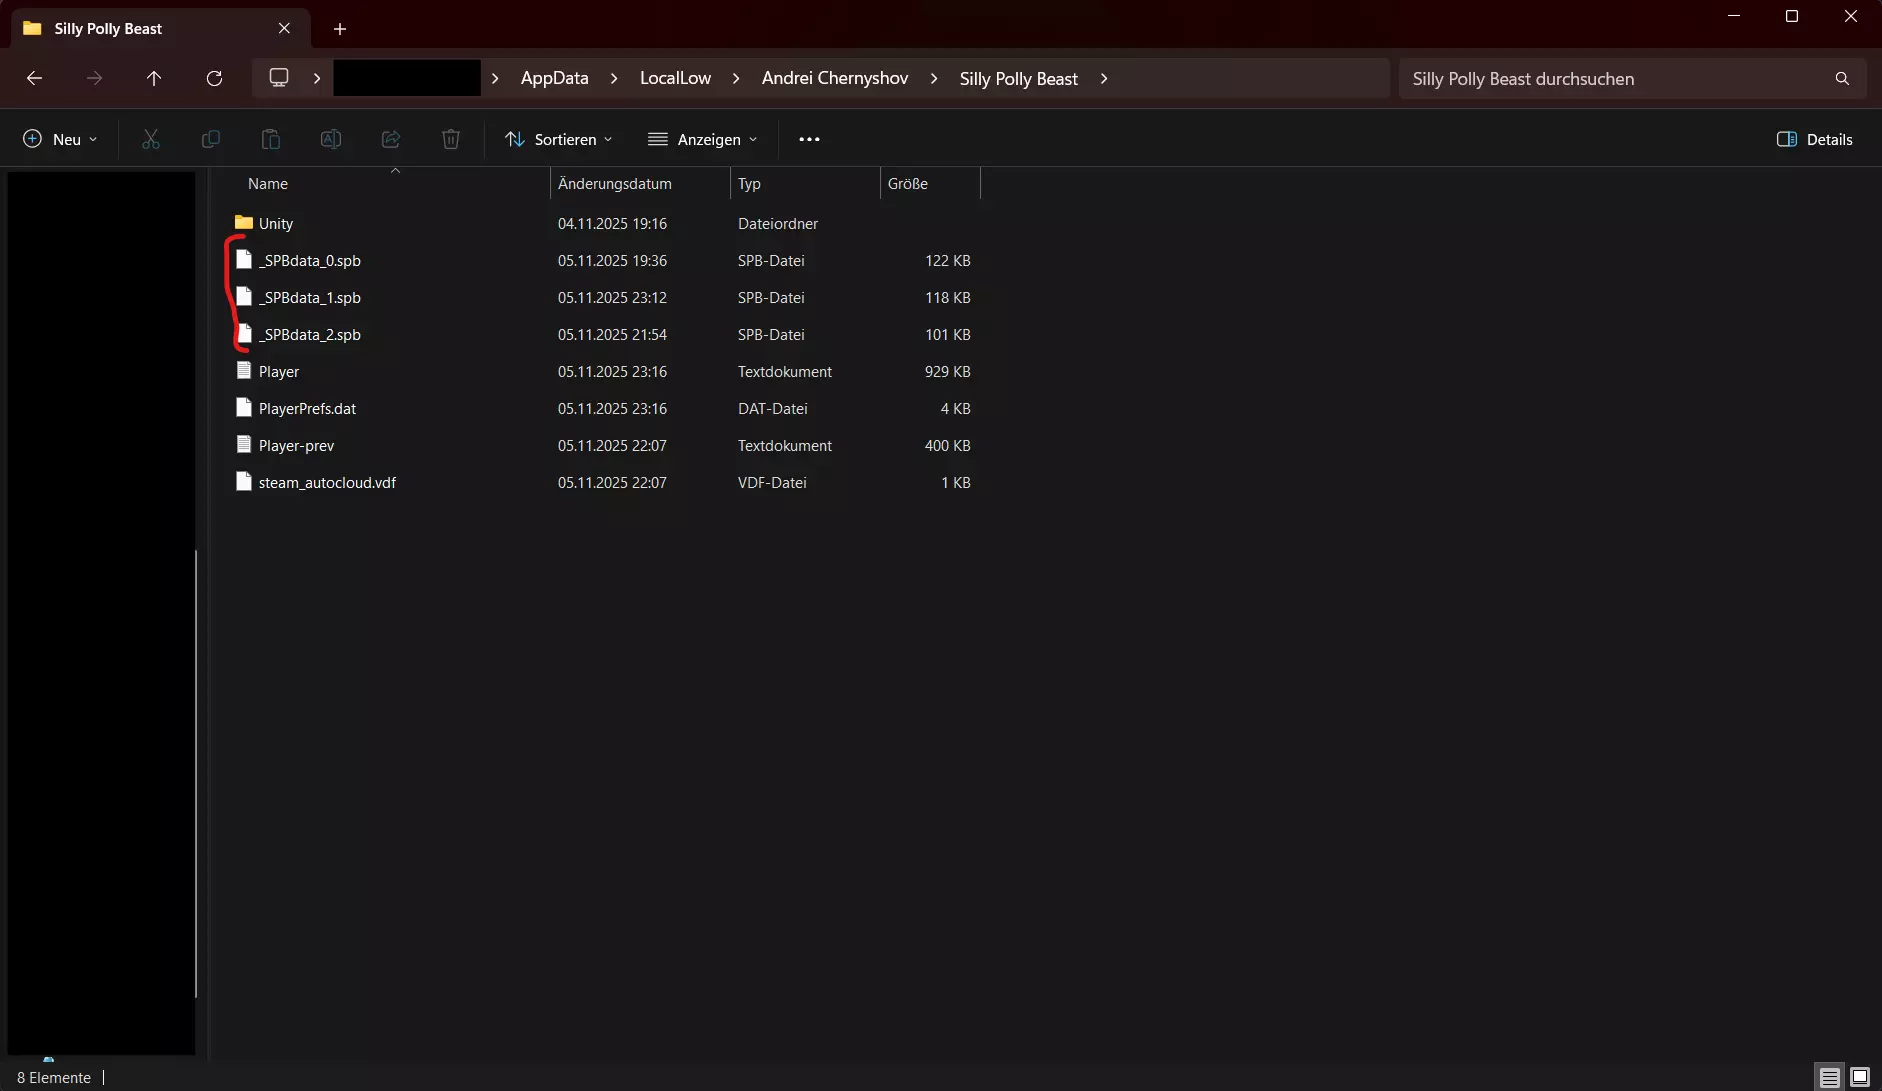Click the Delete trash can icon

(451, 139)
